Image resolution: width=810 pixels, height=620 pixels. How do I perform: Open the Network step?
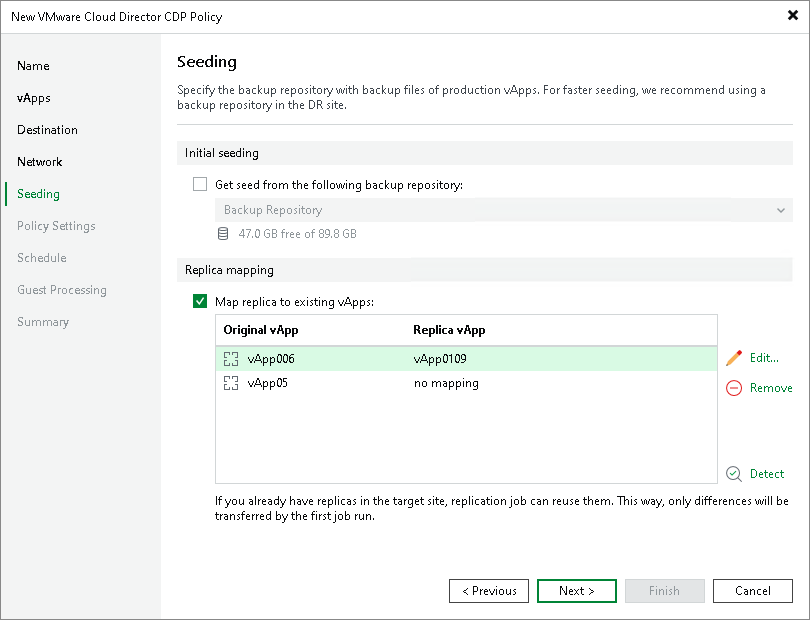click(x=40, y=162)
